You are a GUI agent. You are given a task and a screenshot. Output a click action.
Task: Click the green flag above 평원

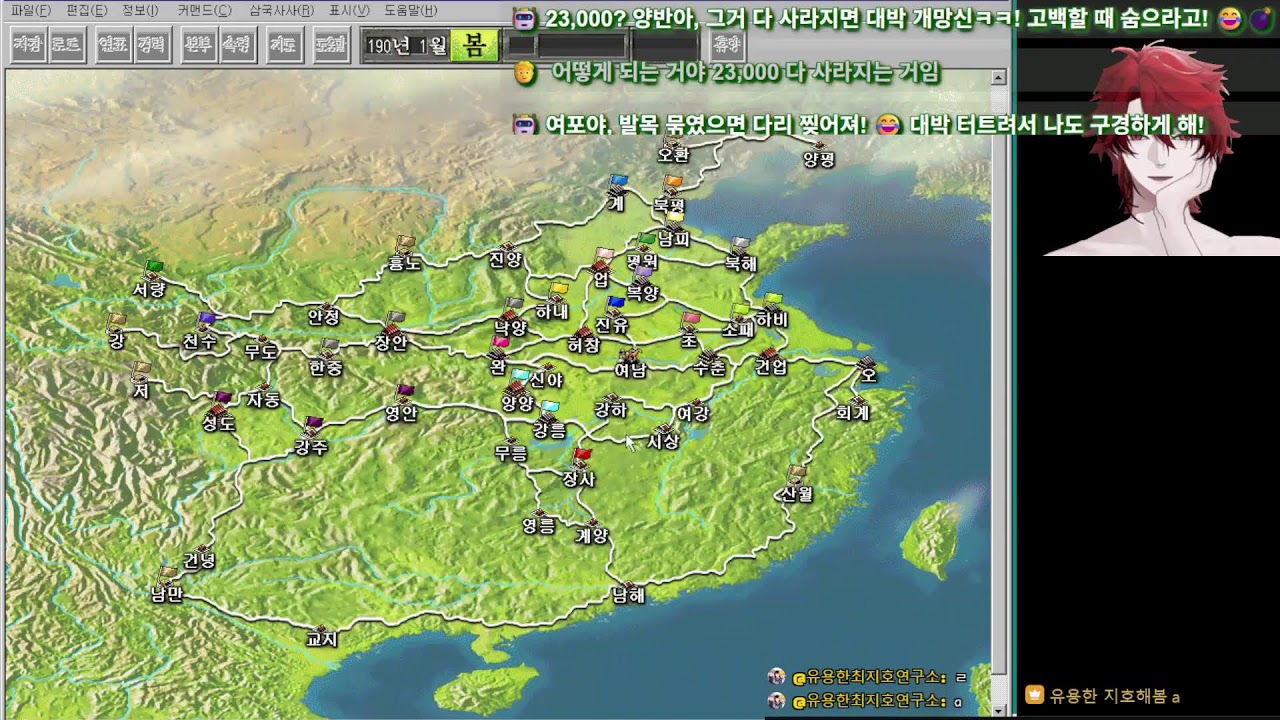(646, 241)
